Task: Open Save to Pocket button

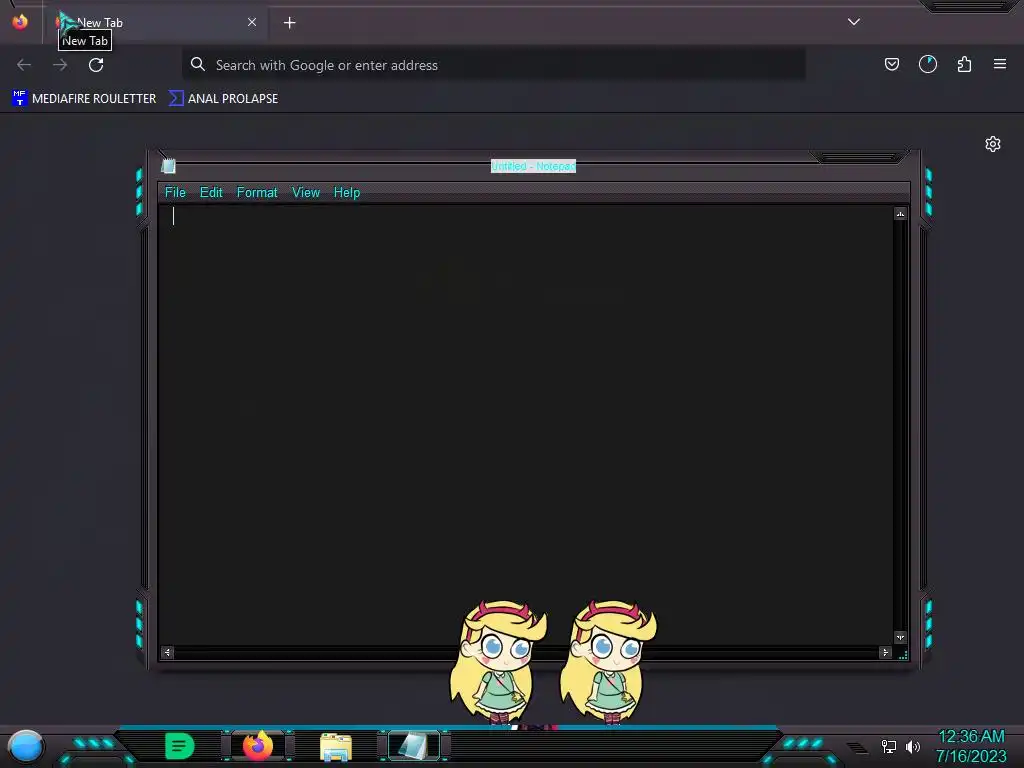Action: (x=891, y=64)
